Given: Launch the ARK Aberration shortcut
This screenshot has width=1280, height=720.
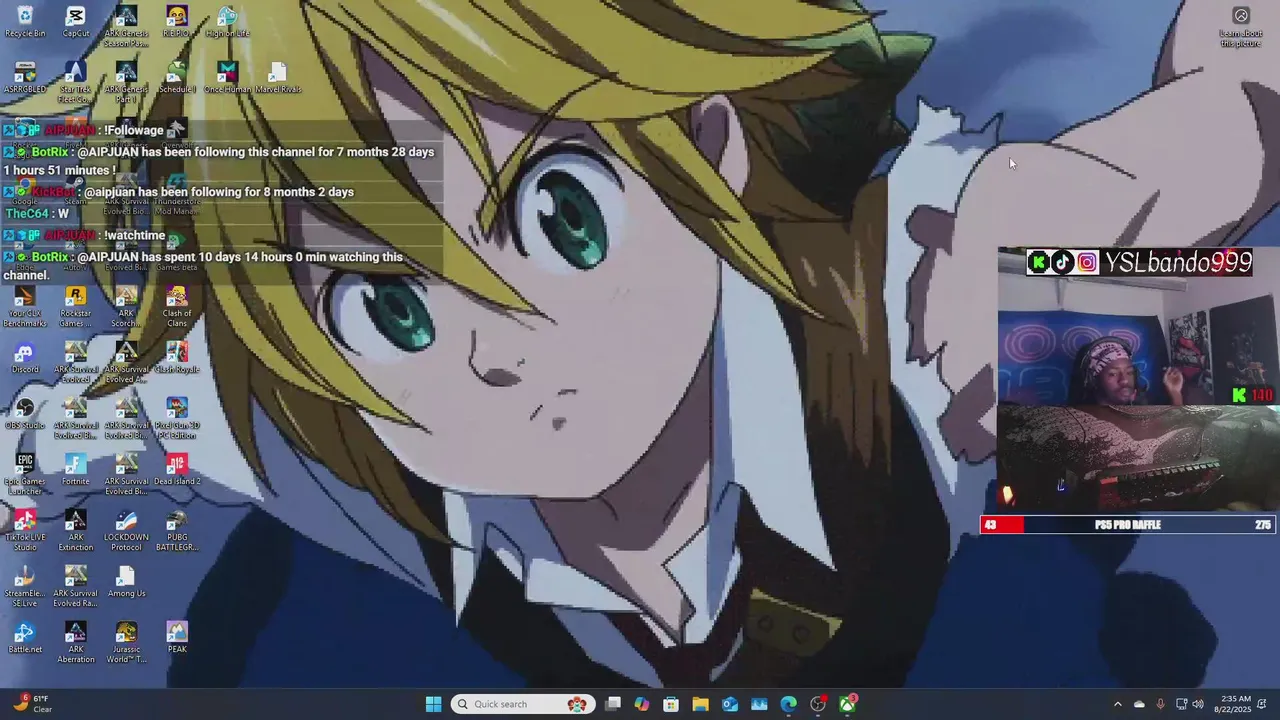Looking at the screenshot, I should click(x=76, y=642).
